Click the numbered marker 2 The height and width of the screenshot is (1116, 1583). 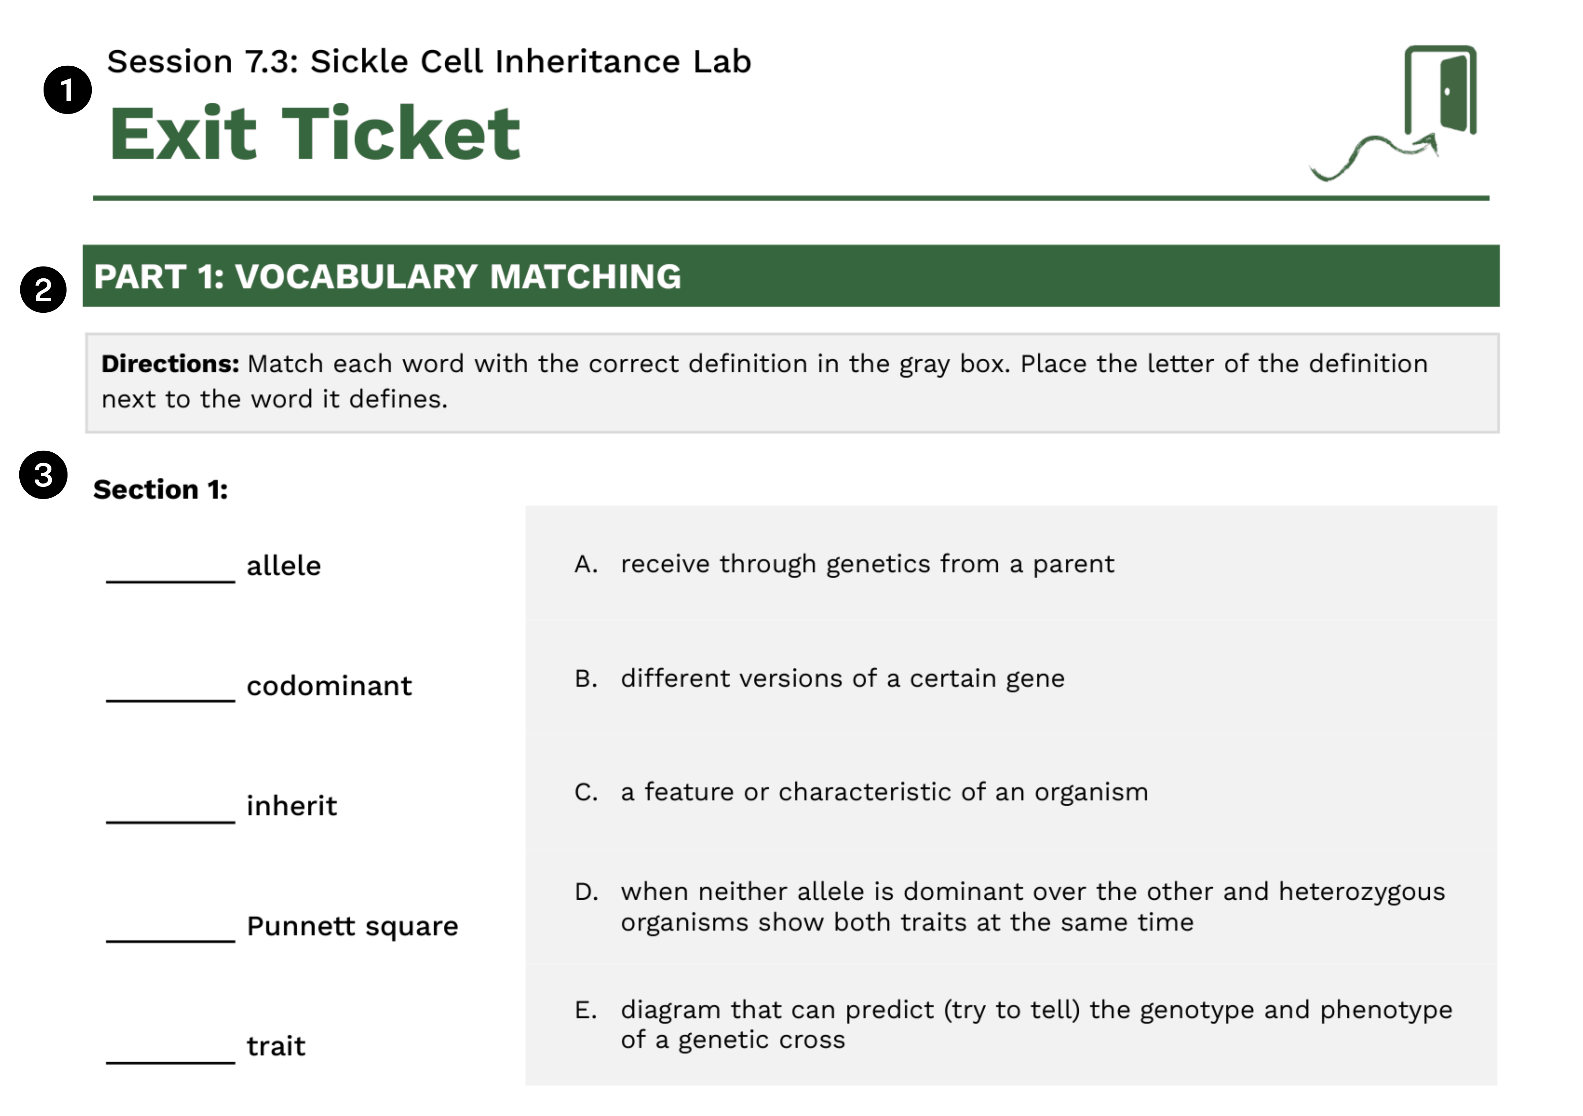(x=43, y=290)
